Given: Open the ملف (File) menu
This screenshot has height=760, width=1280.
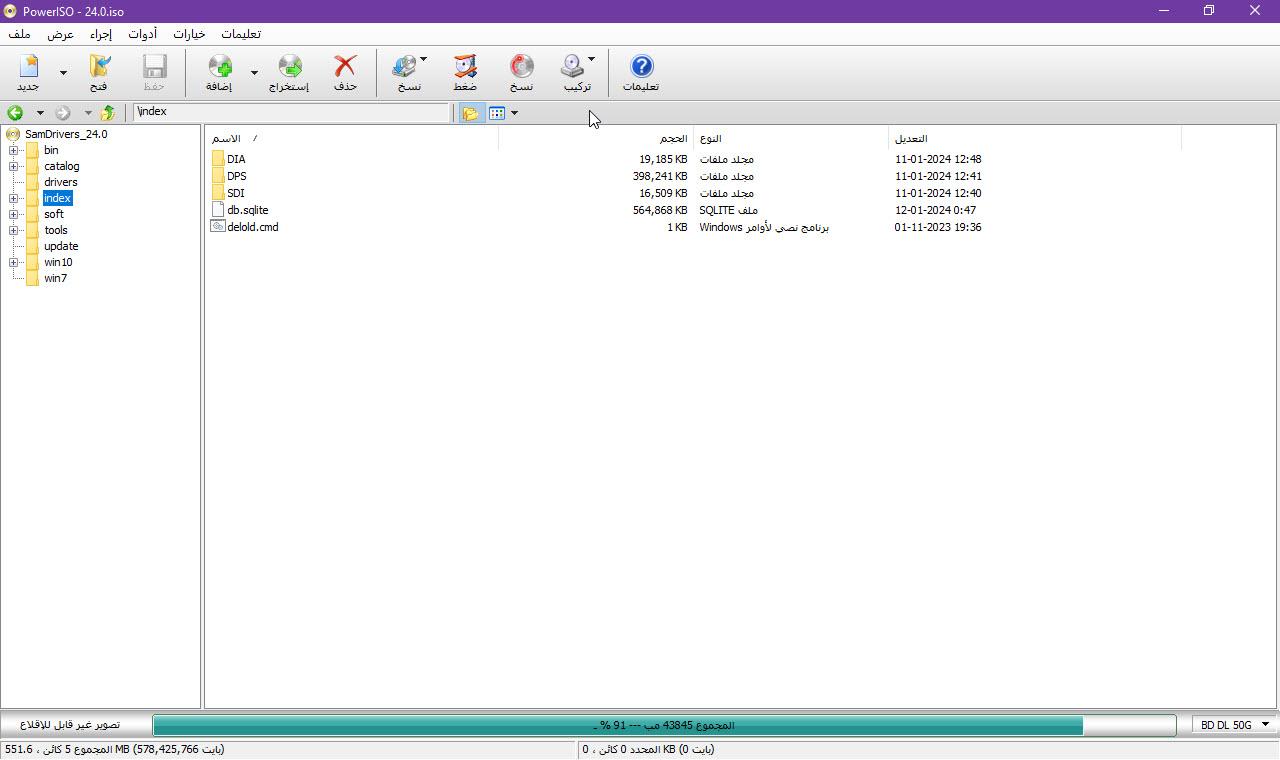Looking at the screenshot, I should click(20, 34).
